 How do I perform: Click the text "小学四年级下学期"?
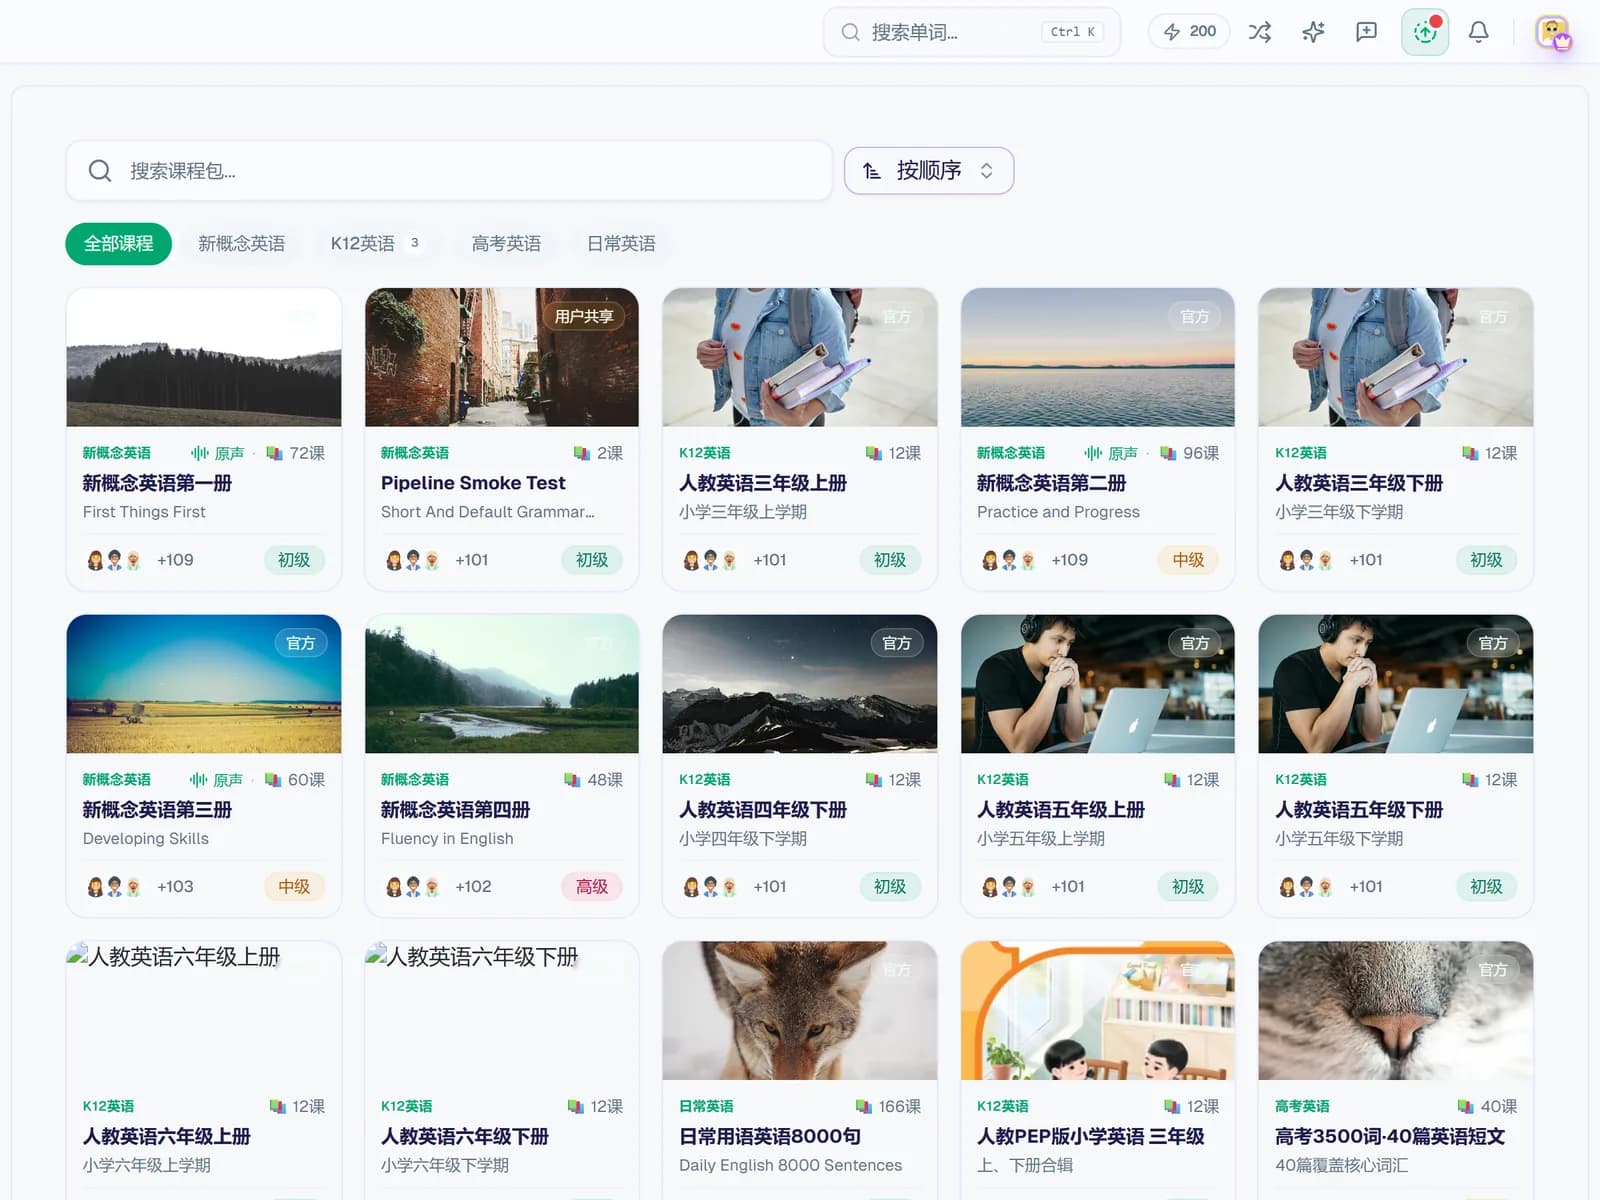(743, 839)
